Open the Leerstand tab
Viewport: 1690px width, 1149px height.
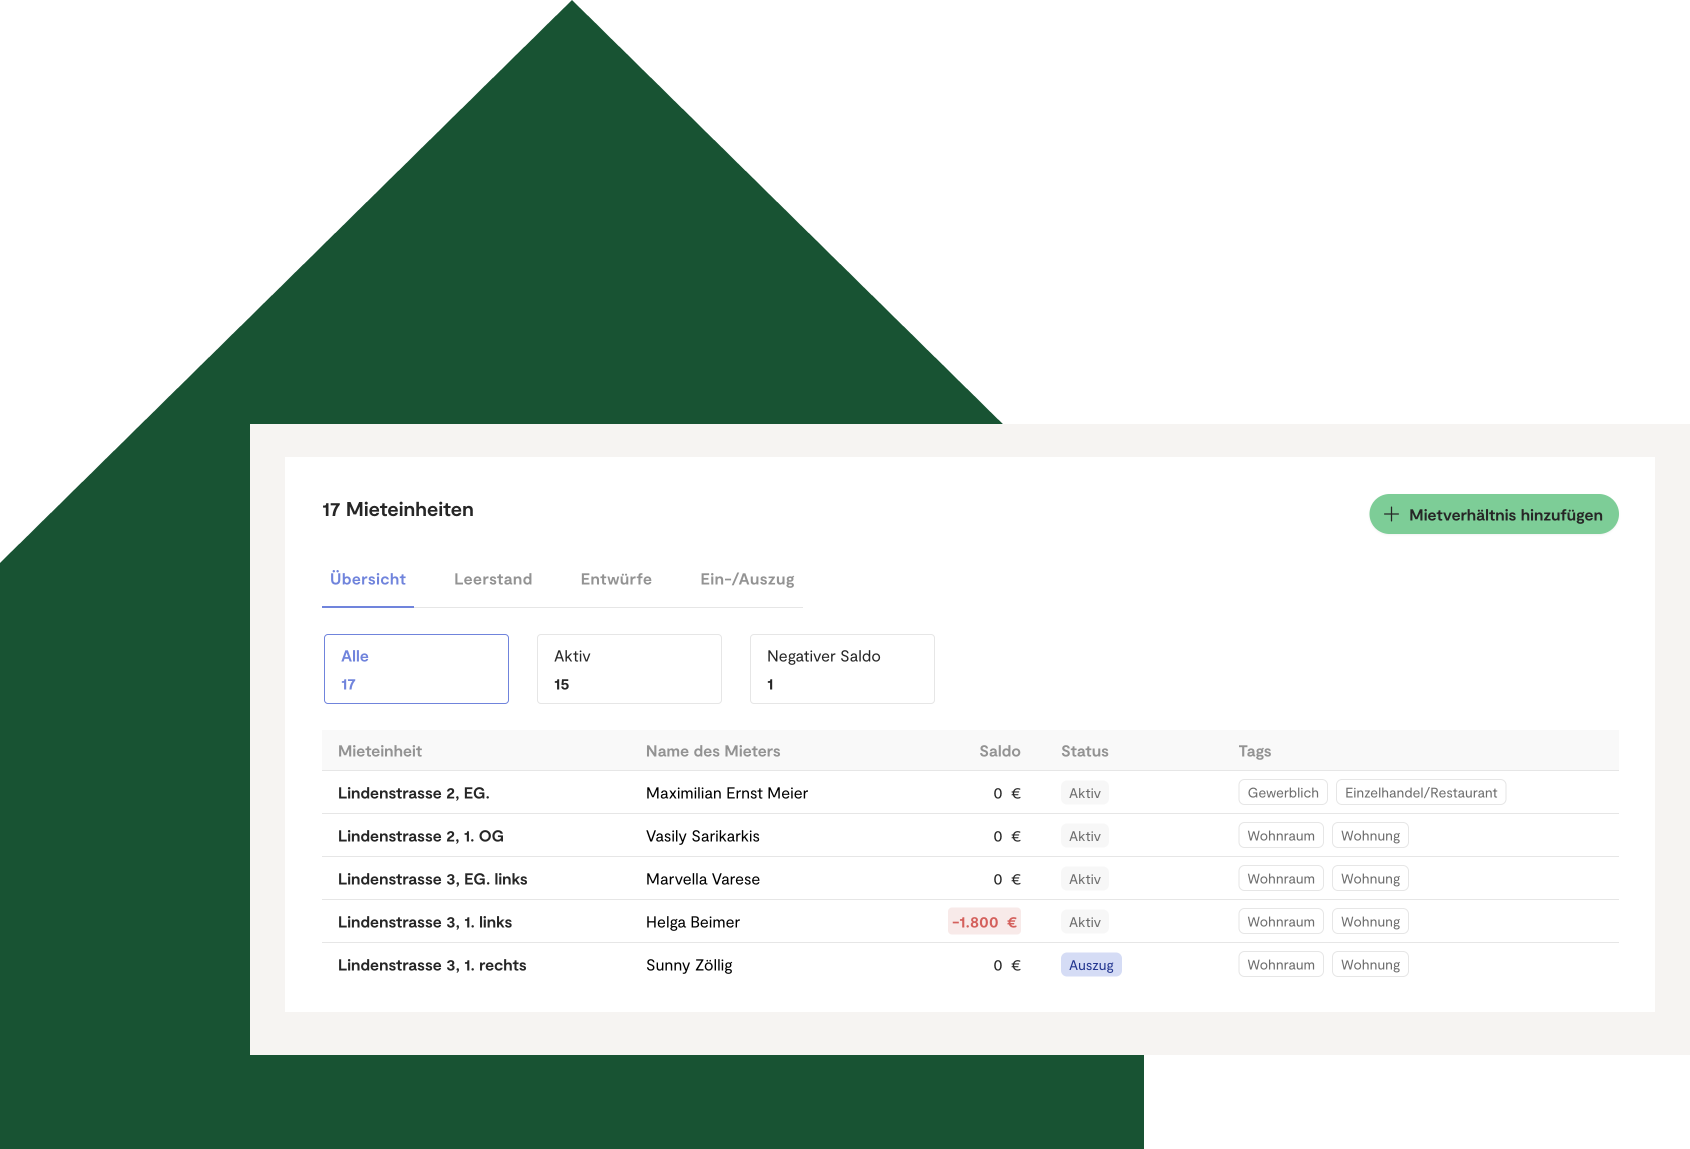[x=493, y=579]
